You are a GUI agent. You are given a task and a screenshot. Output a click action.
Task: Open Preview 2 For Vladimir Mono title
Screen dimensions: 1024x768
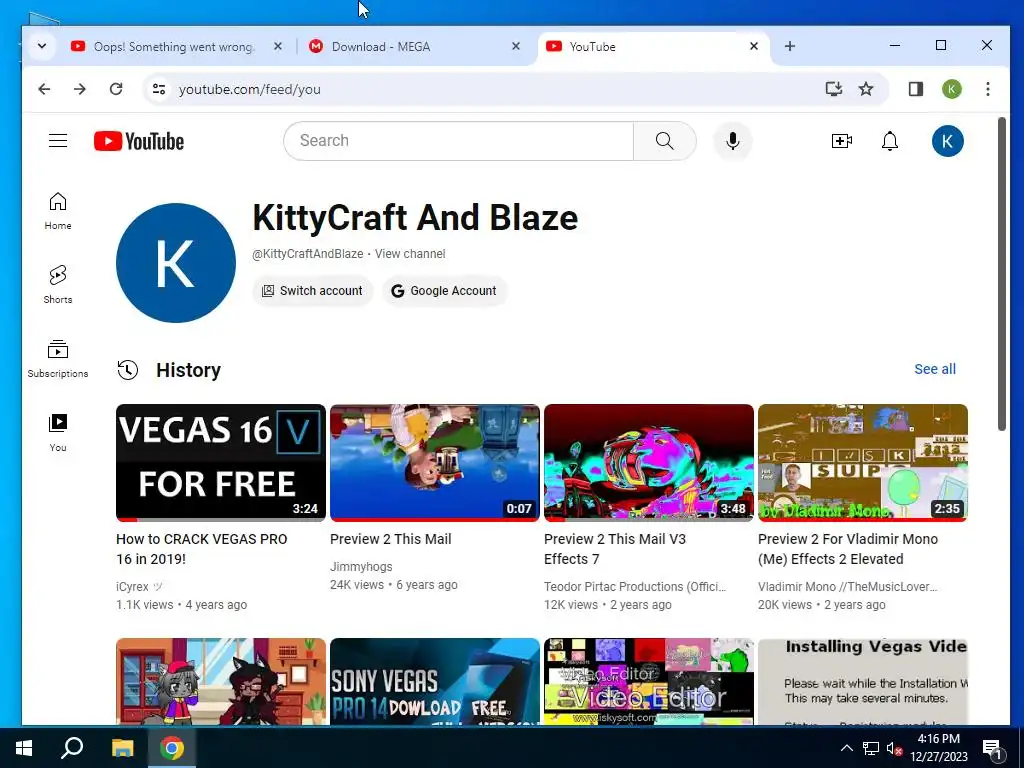(848, 549)
